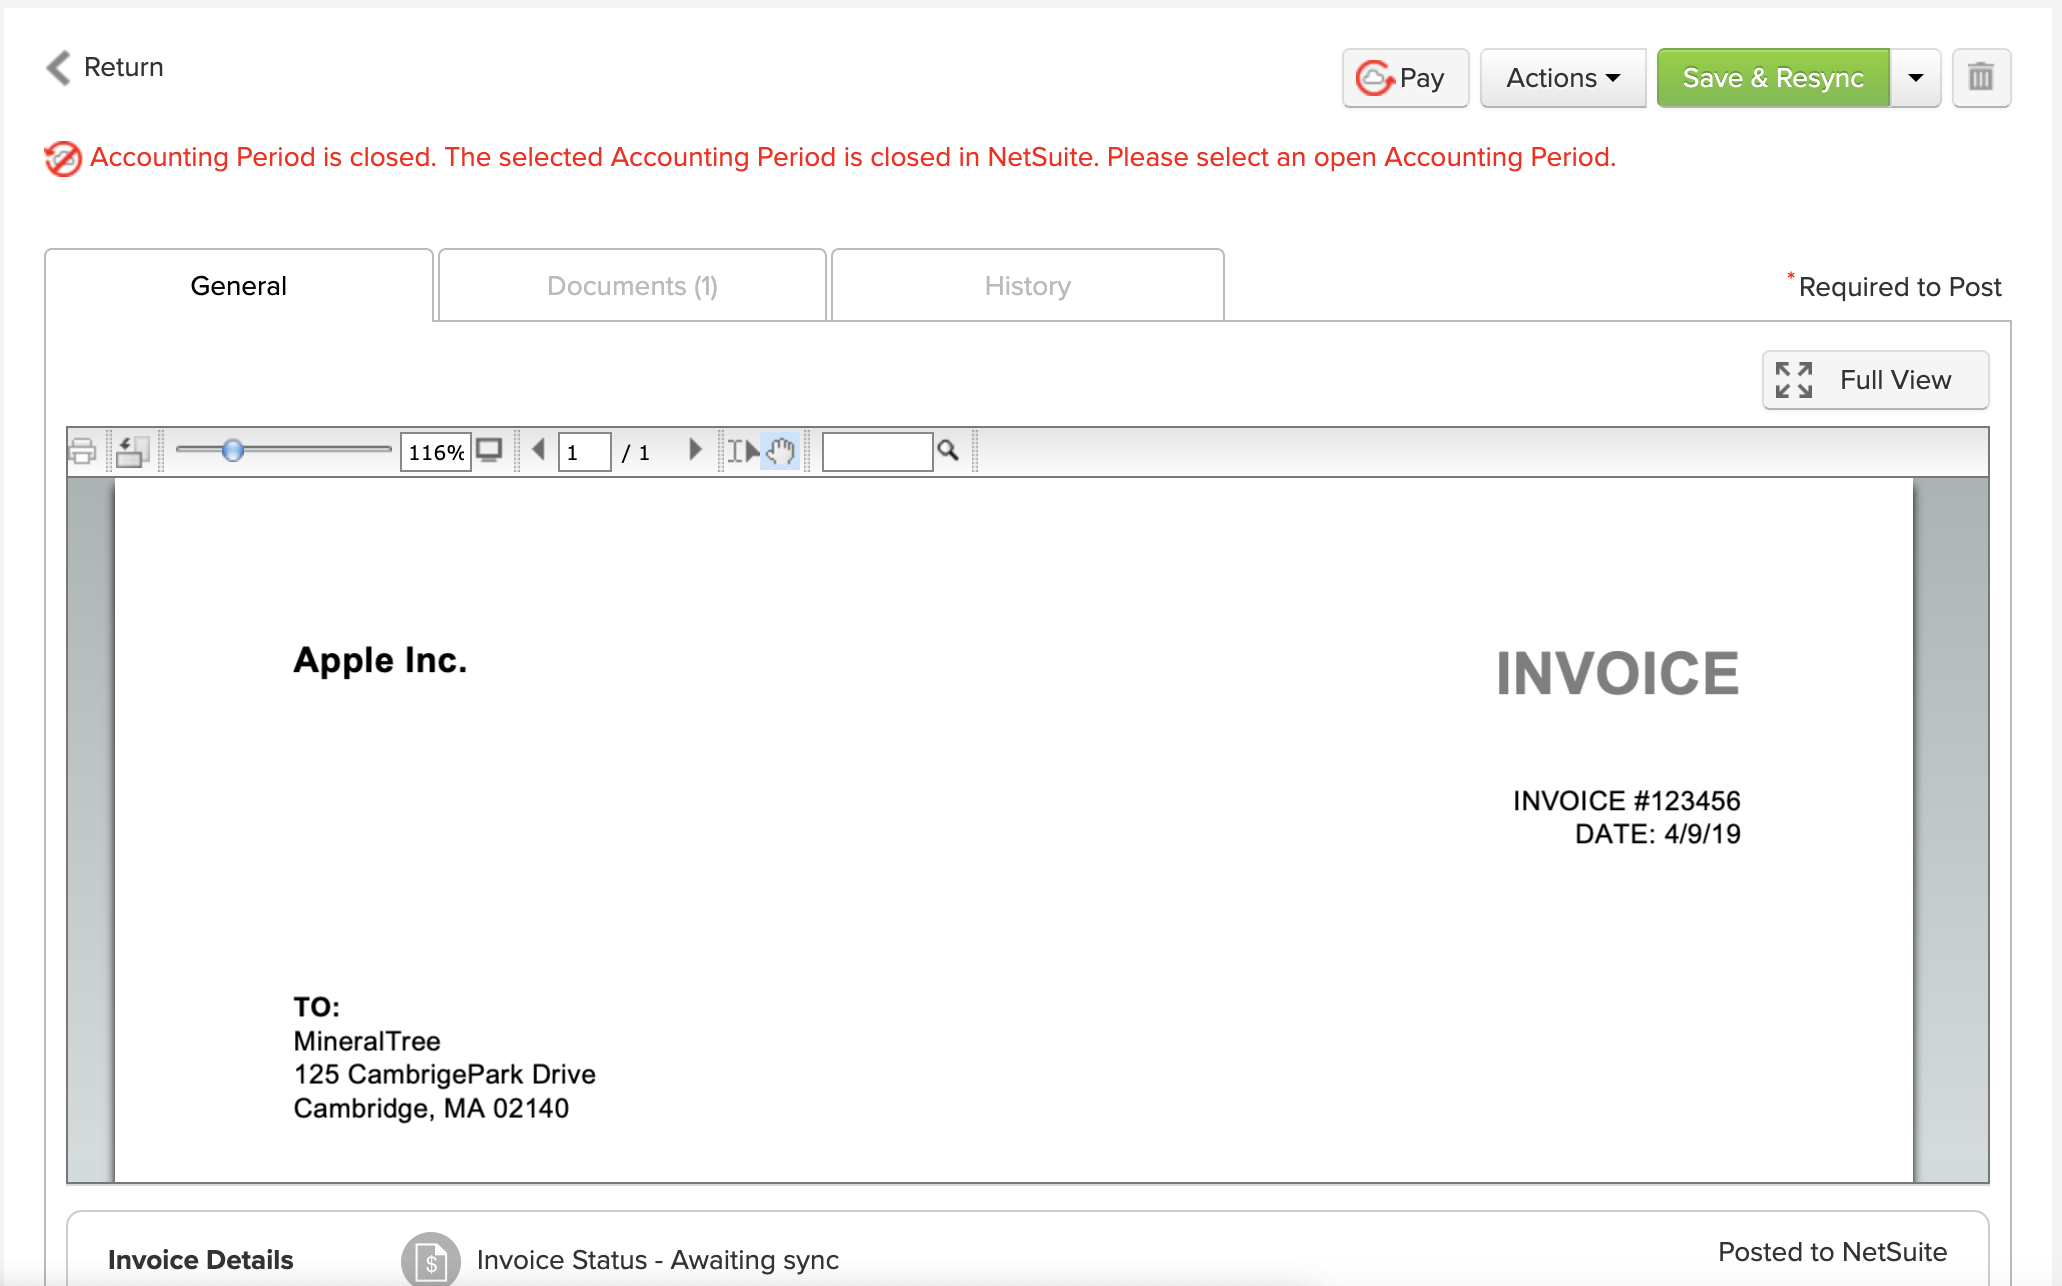Open the Actions dropdown menu
The image size is (2062, 1286).
1562,78
